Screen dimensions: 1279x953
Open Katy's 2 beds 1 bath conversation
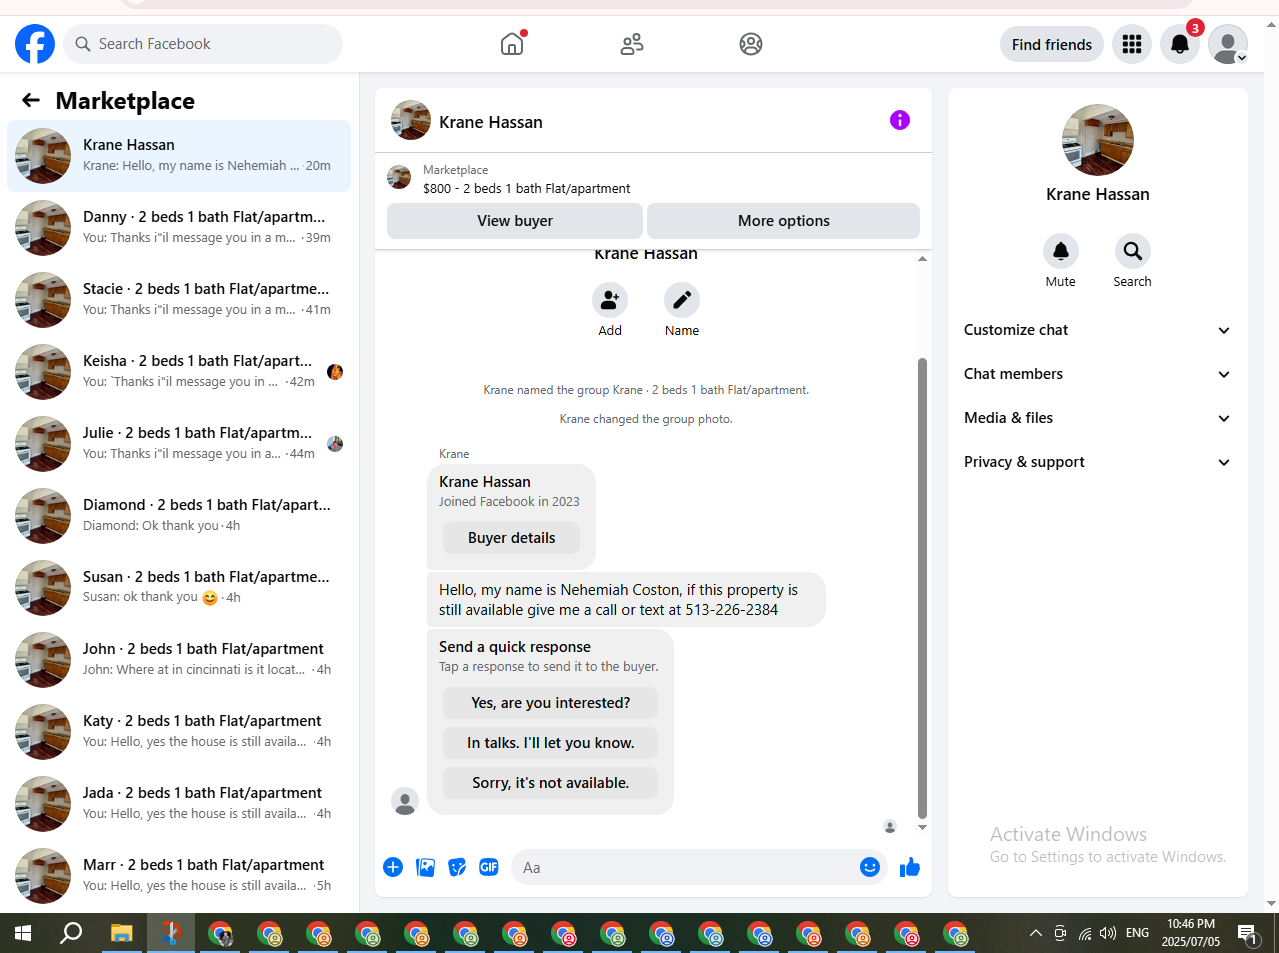click(x=179, y=732)
